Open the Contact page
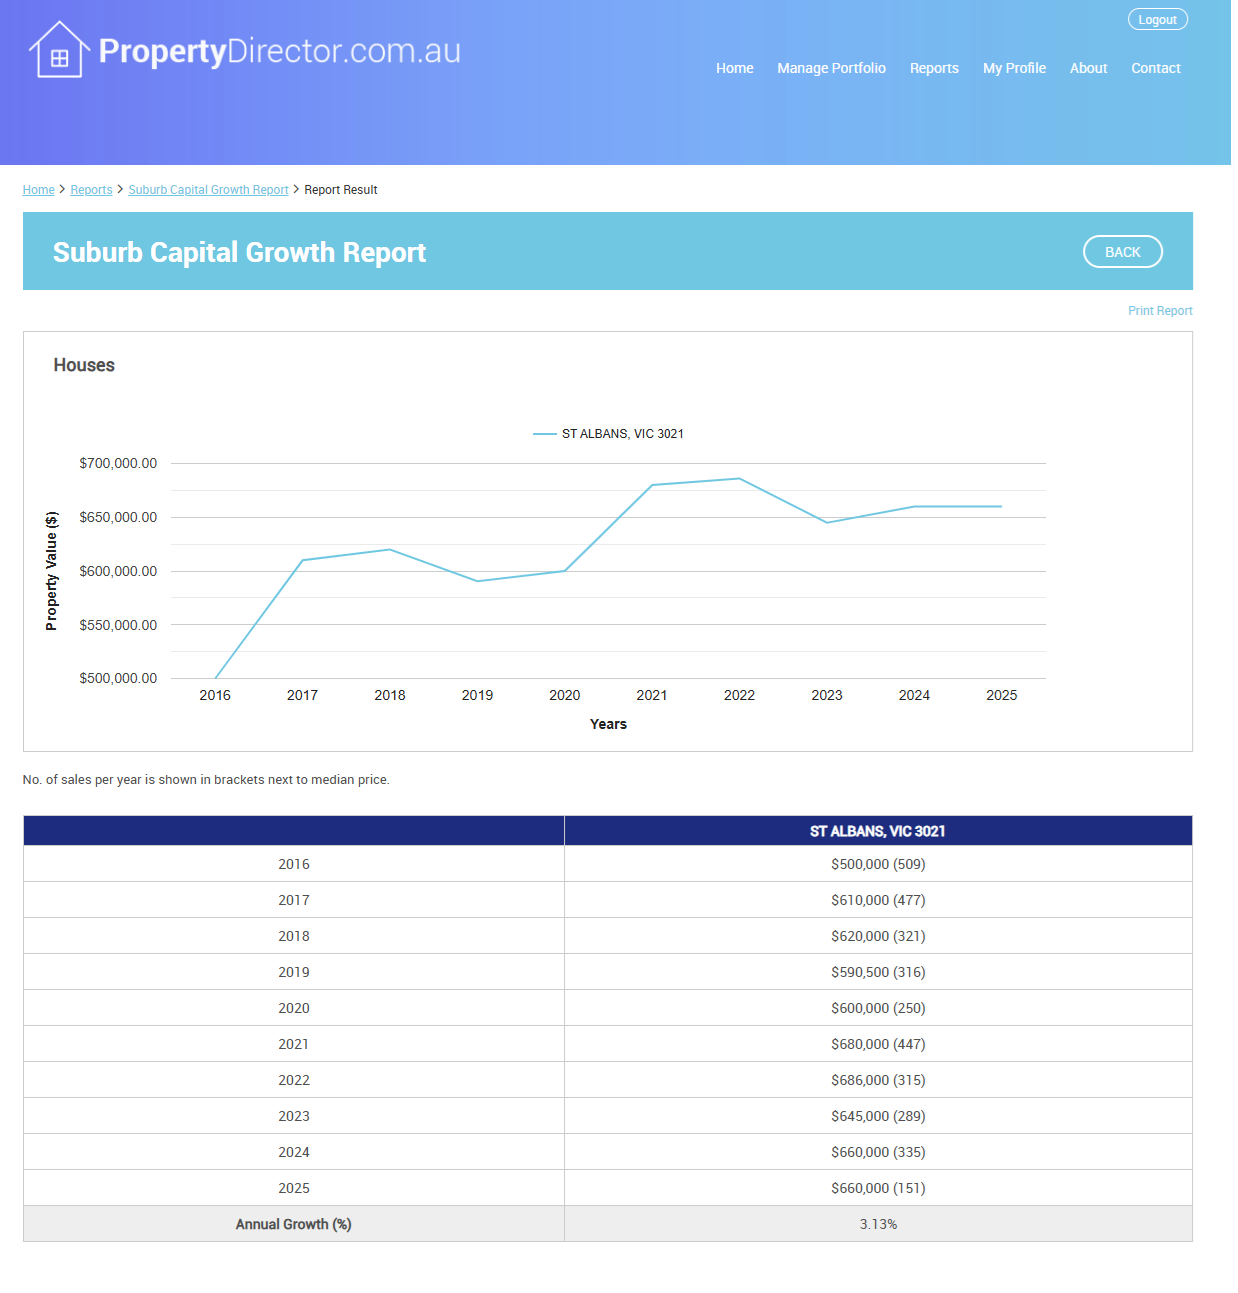1238x1293 pixels. coord(1155,68)
